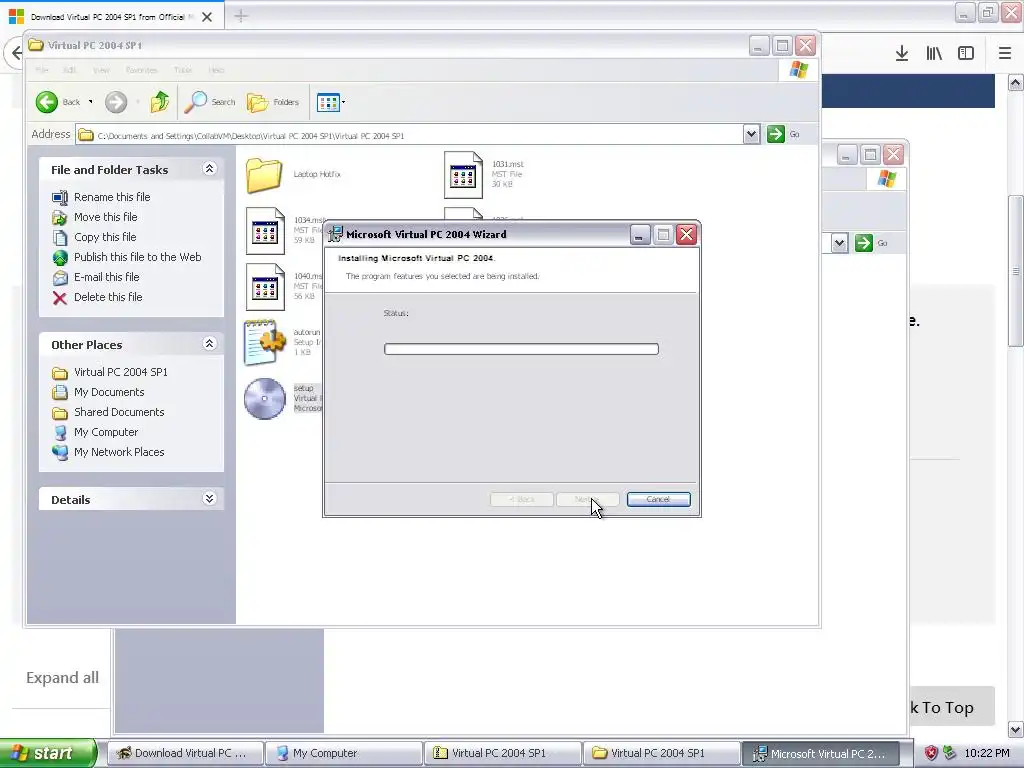1024x768 pixels.
Task: Open the Favorites menu in Explorer
Action: click(x=141, y=70)
